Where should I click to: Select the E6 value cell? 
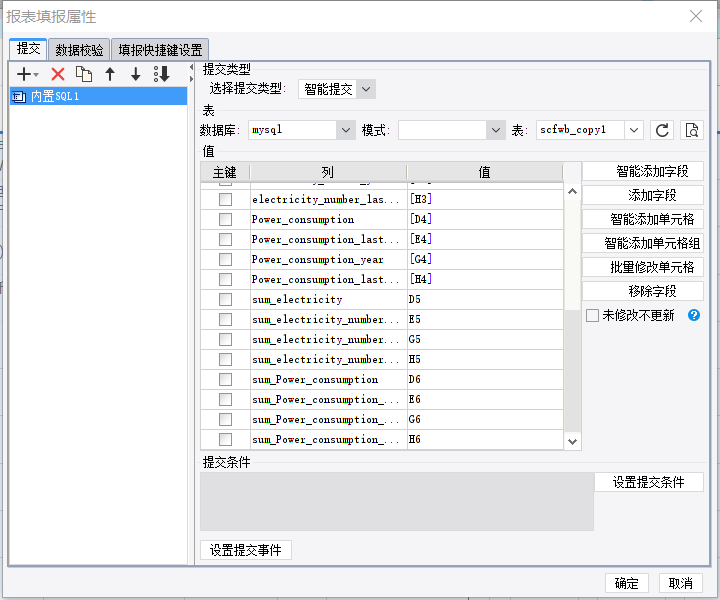(485, 399)
